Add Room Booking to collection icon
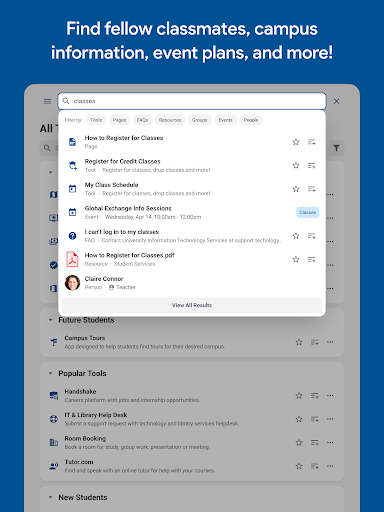384x512 pixels. [x=315, y=443]
